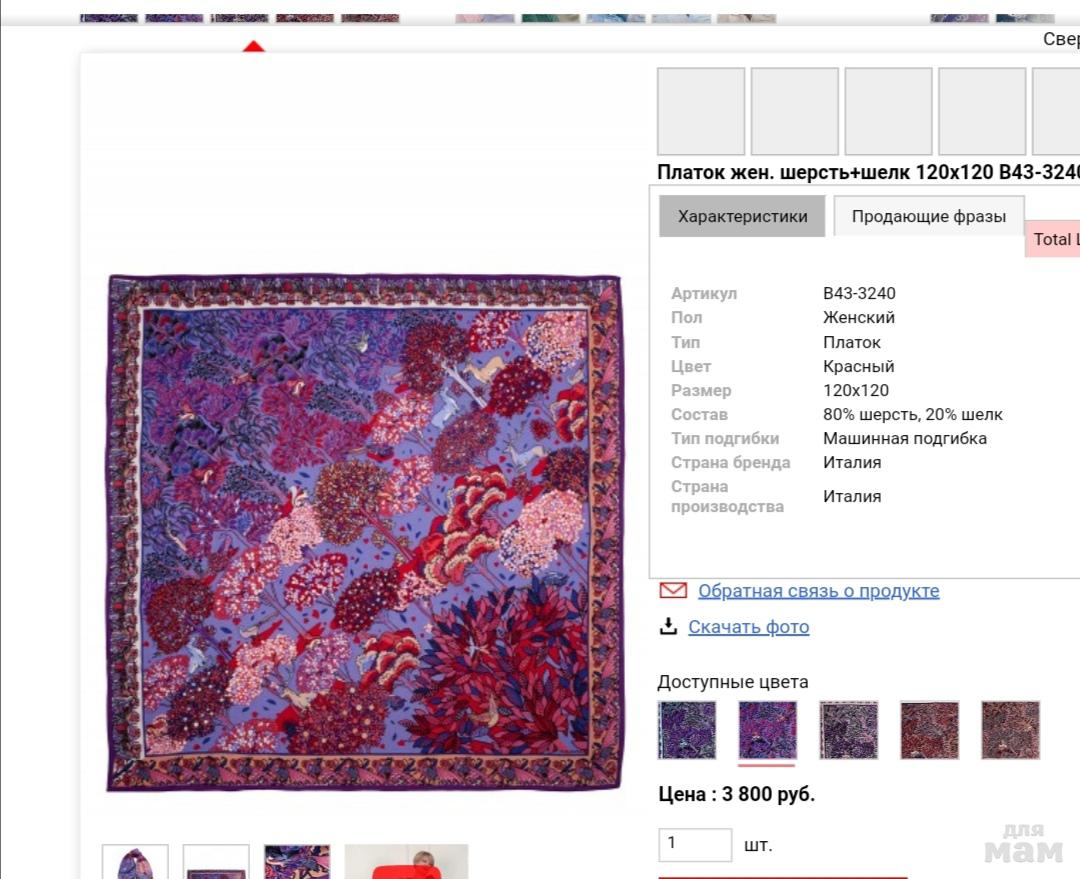Click the download photo icon
Viewport: 1080px width, 879px height.
[x=667, y=626]
